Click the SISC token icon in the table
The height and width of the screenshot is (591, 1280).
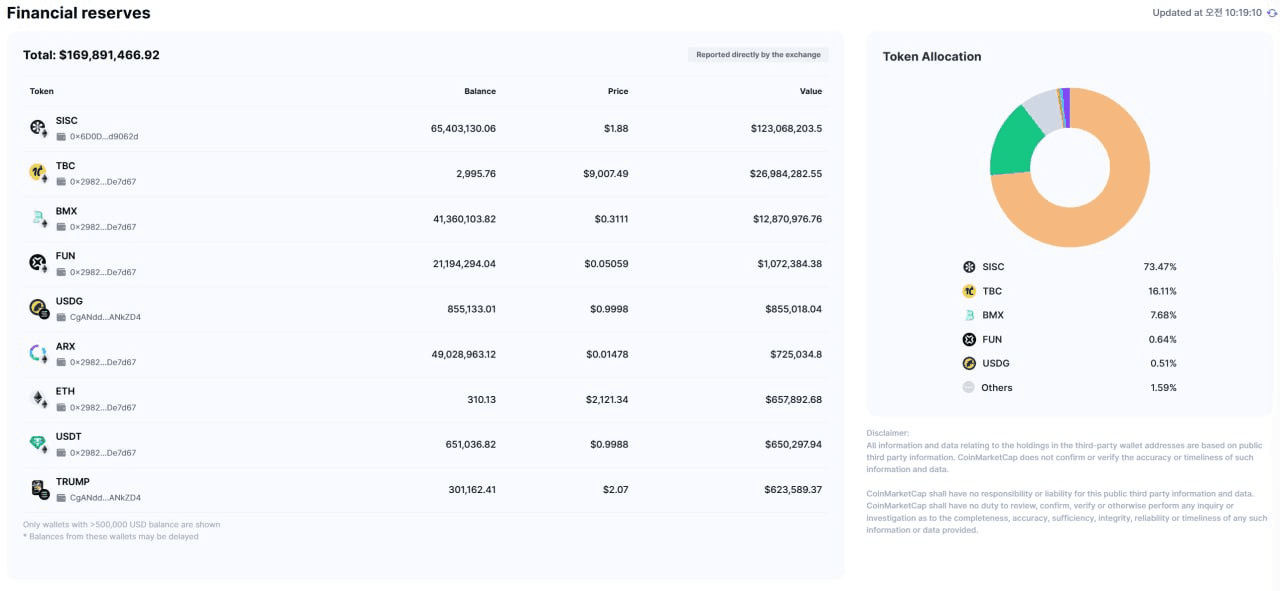pos(38,128)
